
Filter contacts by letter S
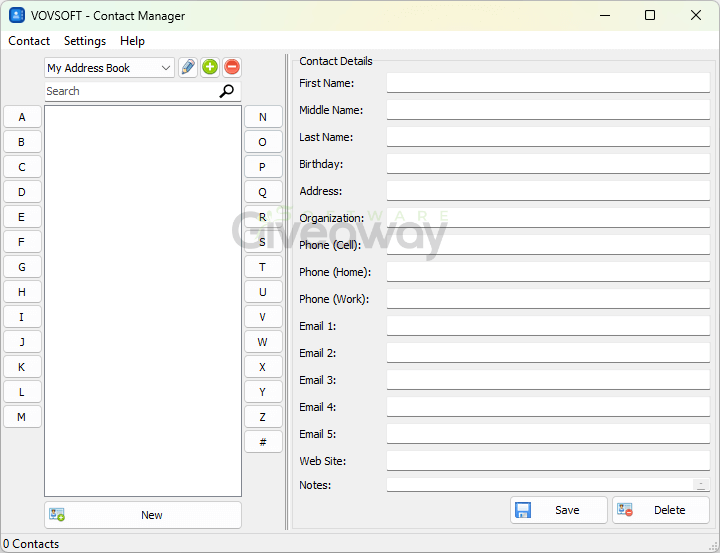(263, 242)
